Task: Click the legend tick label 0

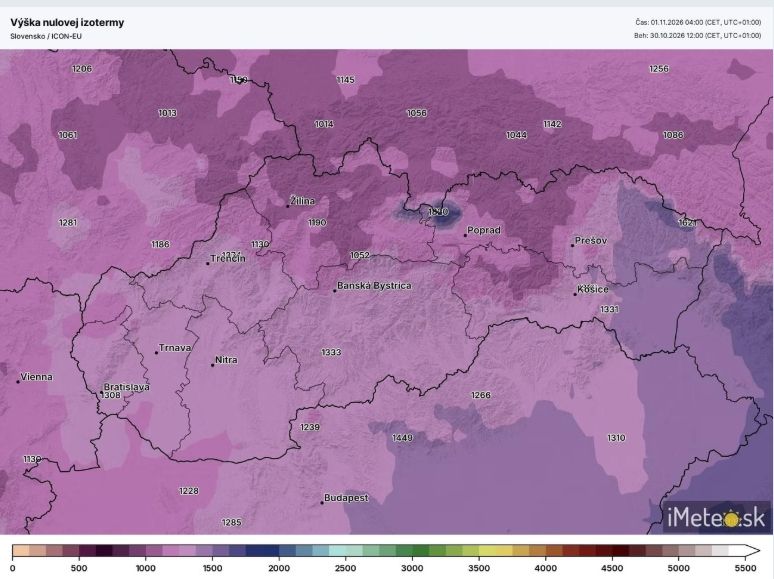Action: pyautogui.click(x=12, y=569)
